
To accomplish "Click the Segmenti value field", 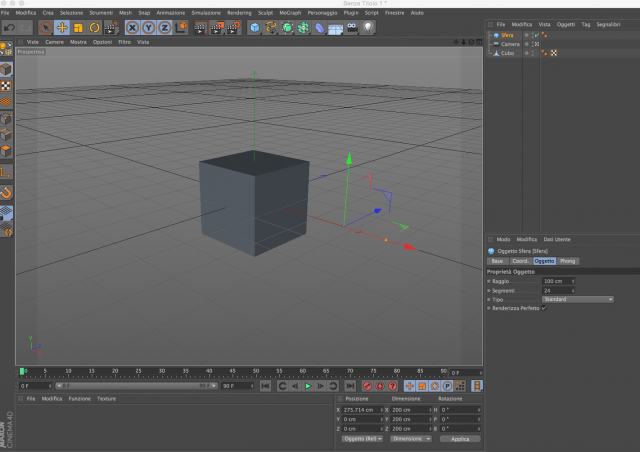I will pos(556,290).
